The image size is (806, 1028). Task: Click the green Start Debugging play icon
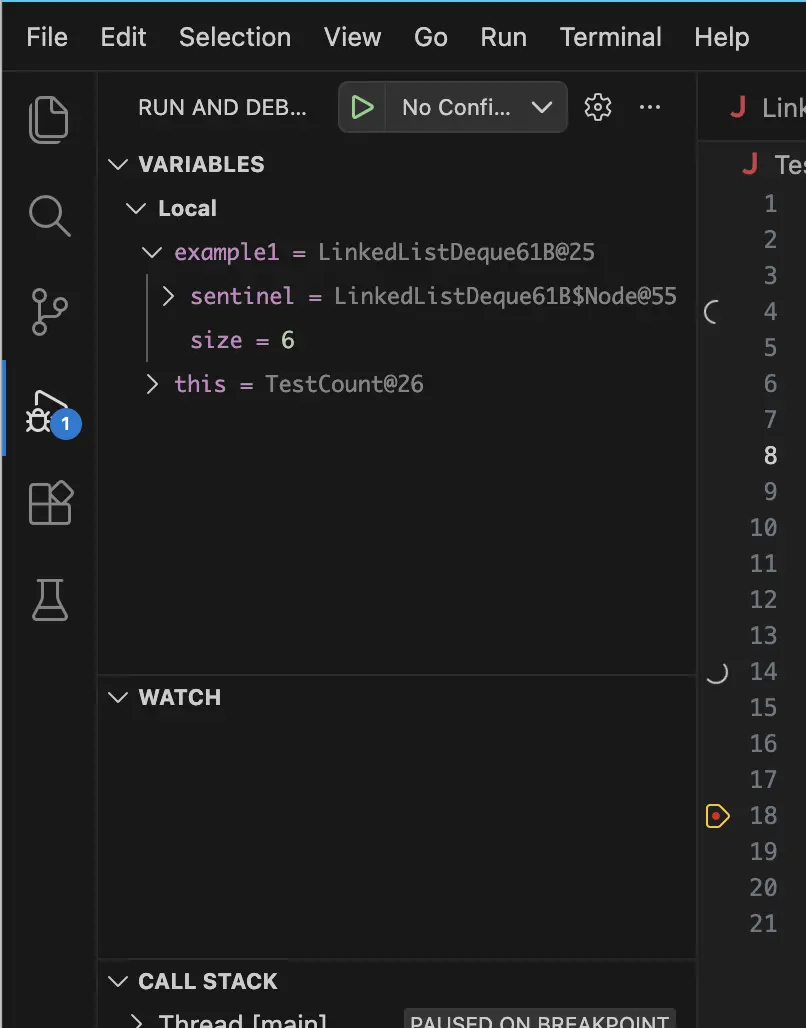pos(363,107)
